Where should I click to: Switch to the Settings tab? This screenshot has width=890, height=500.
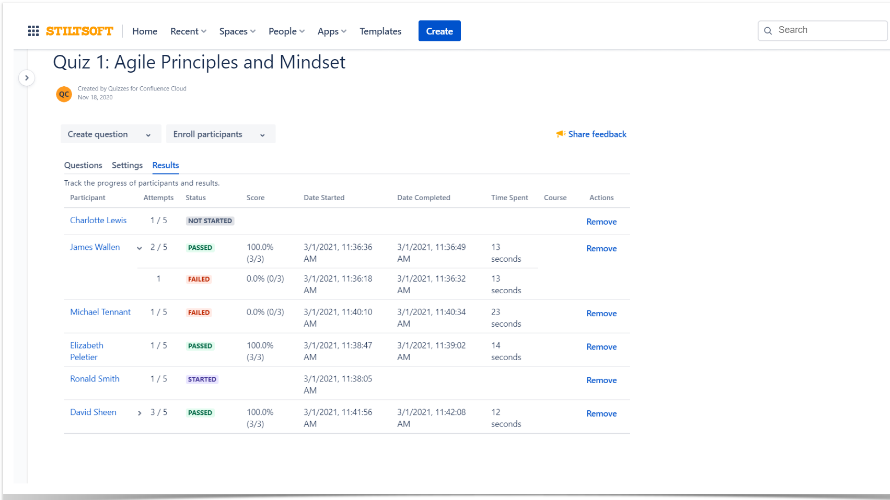coord(127,165)
